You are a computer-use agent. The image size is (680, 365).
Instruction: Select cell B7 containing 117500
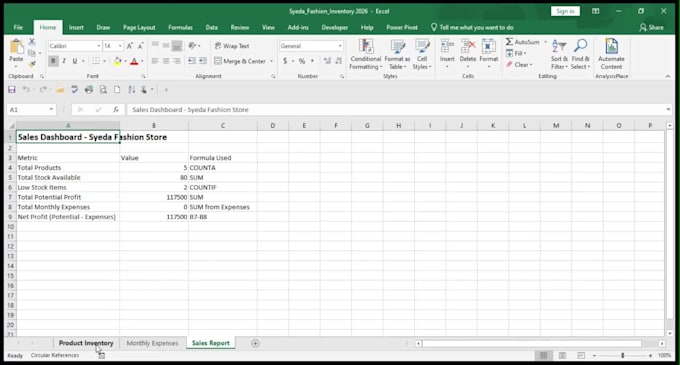154,197
